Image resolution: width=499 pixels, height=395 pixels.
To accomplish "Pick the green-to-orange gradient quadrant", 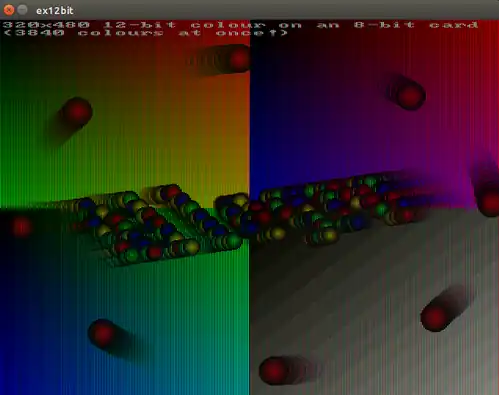I will (x=125, y=114).
